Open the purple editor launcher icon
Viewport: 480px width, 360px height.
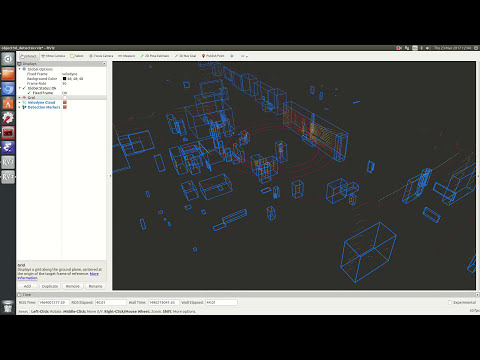tap(8, 147)
